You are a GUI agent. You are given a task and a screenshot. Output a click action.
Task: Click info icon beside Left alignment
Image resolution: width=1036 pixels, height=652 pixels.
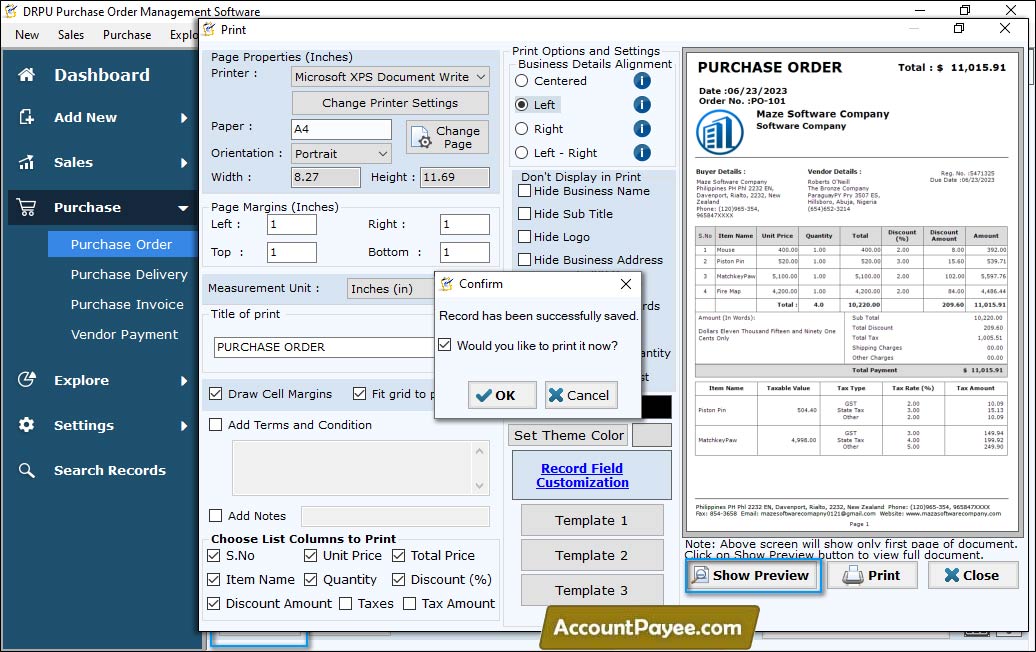(642, 104)
